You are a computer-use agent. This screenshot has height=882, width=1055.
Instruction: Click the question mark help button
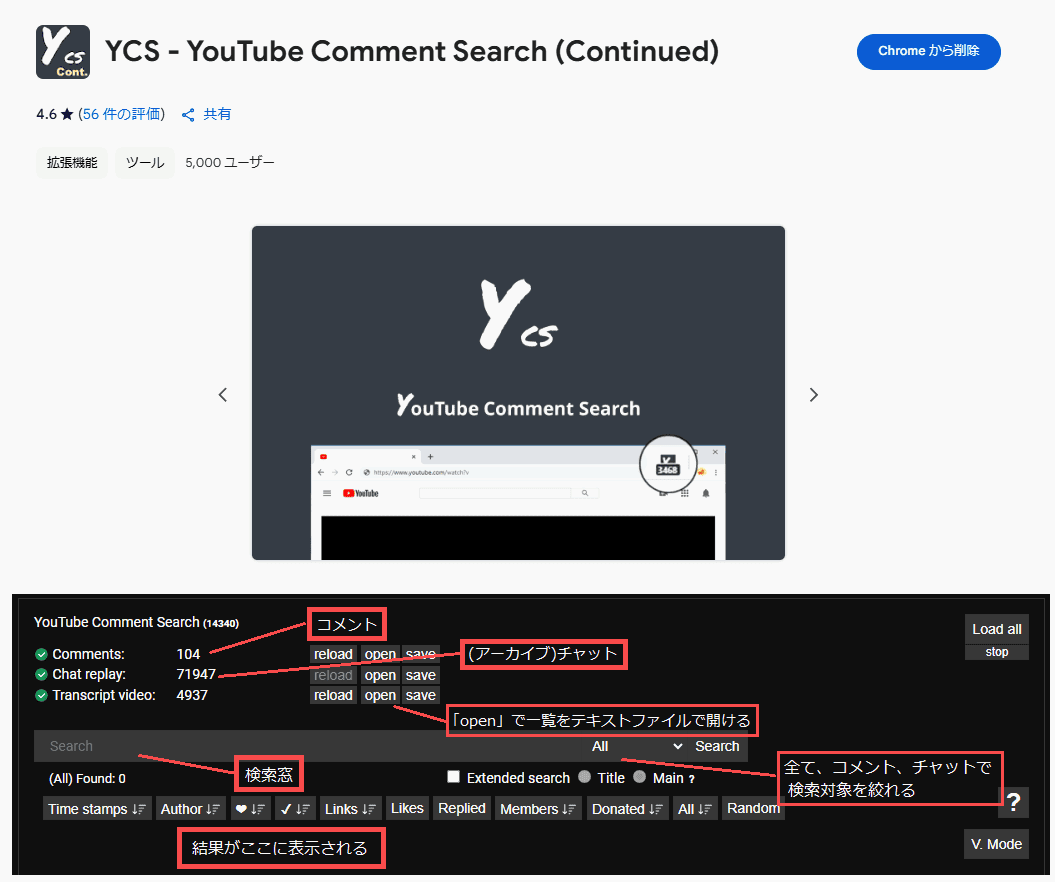(1013, 802)
